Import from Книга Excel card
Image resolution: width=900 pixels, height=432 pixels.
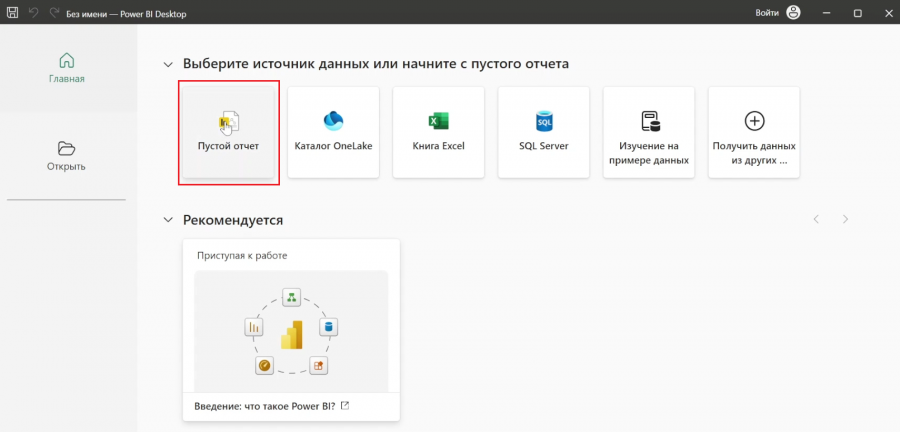[439, 133]
